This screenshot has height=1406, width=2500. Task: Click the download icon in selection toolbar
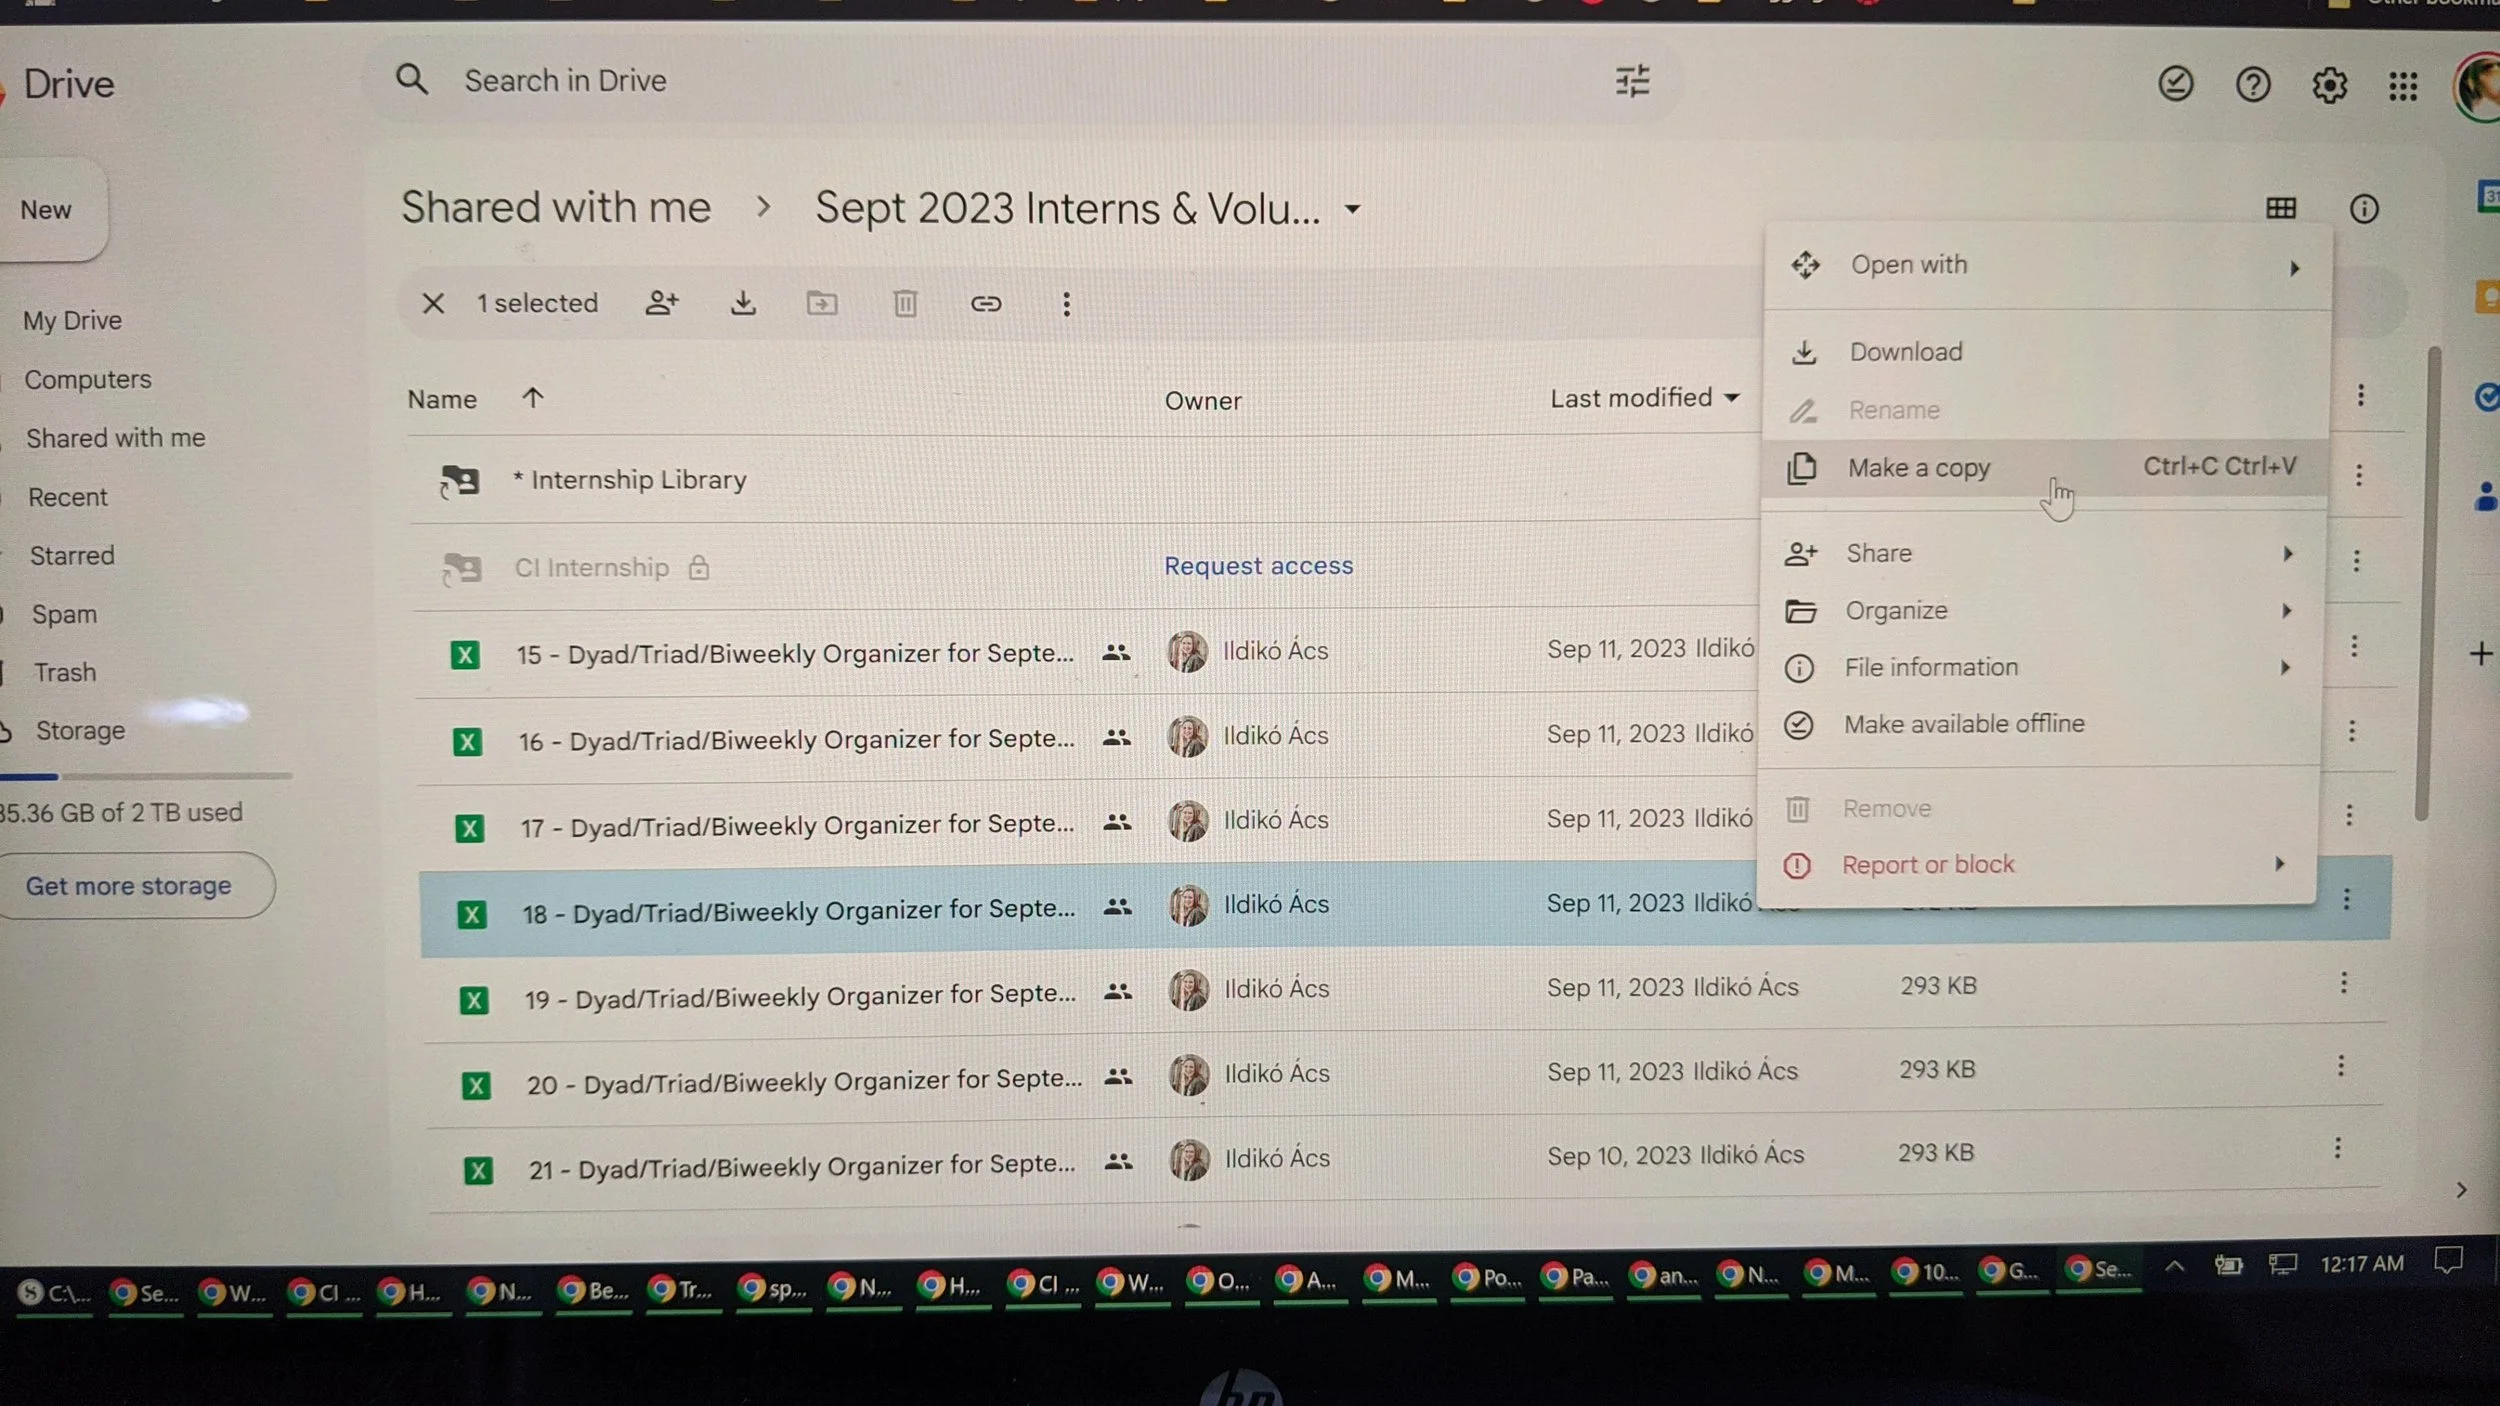pyautogui.click(x=743, y=303)
